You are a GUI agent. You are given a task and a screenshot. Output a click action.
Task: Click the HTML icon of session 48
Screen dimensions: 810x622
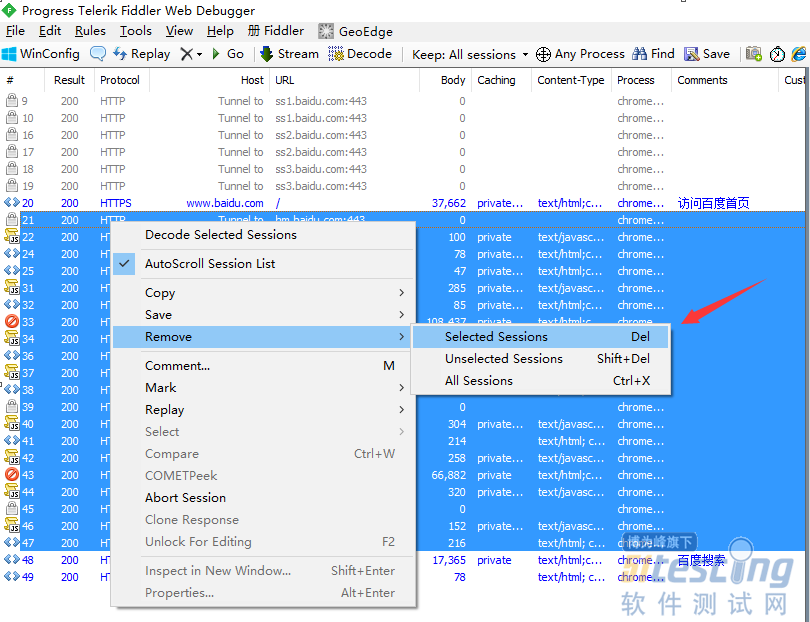click(11, 559)
